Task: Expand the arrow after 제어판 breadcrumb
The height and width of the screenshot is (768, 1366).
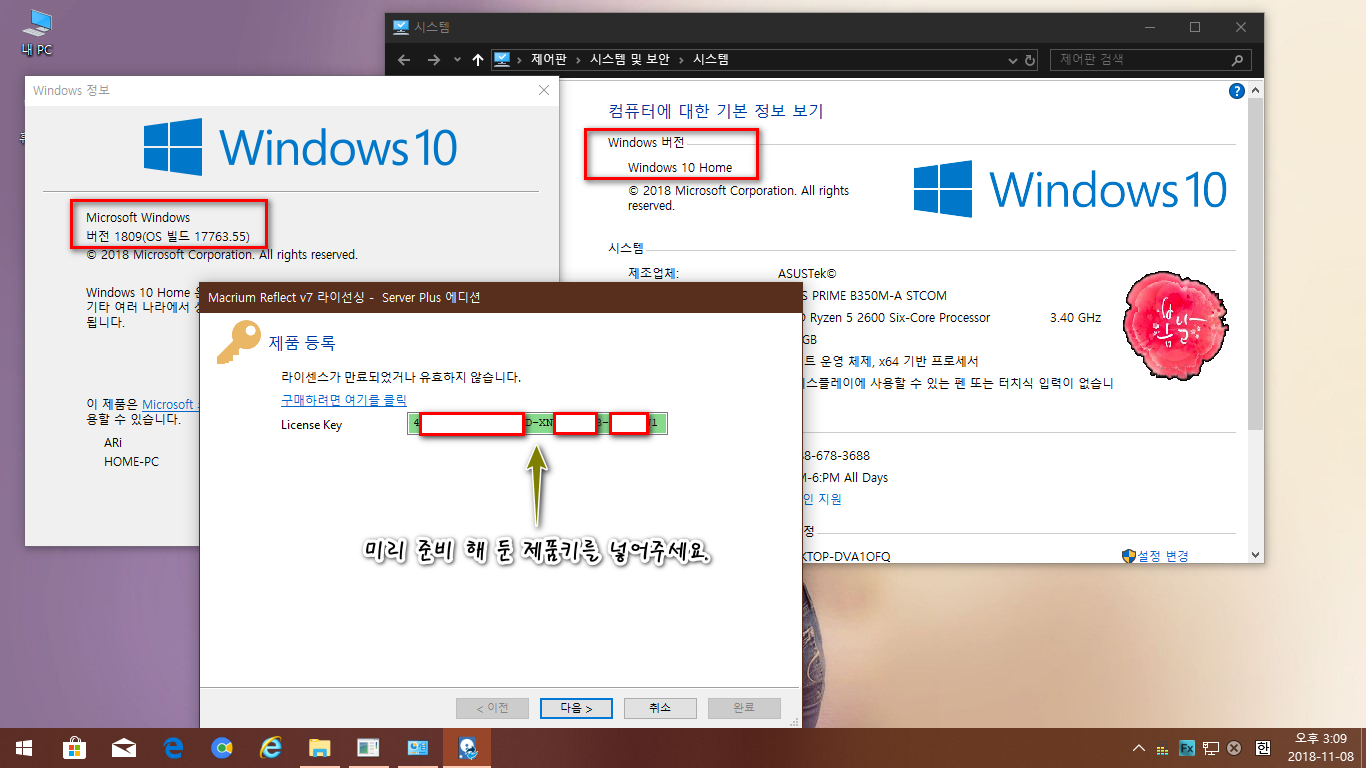Action: point(578,60)
